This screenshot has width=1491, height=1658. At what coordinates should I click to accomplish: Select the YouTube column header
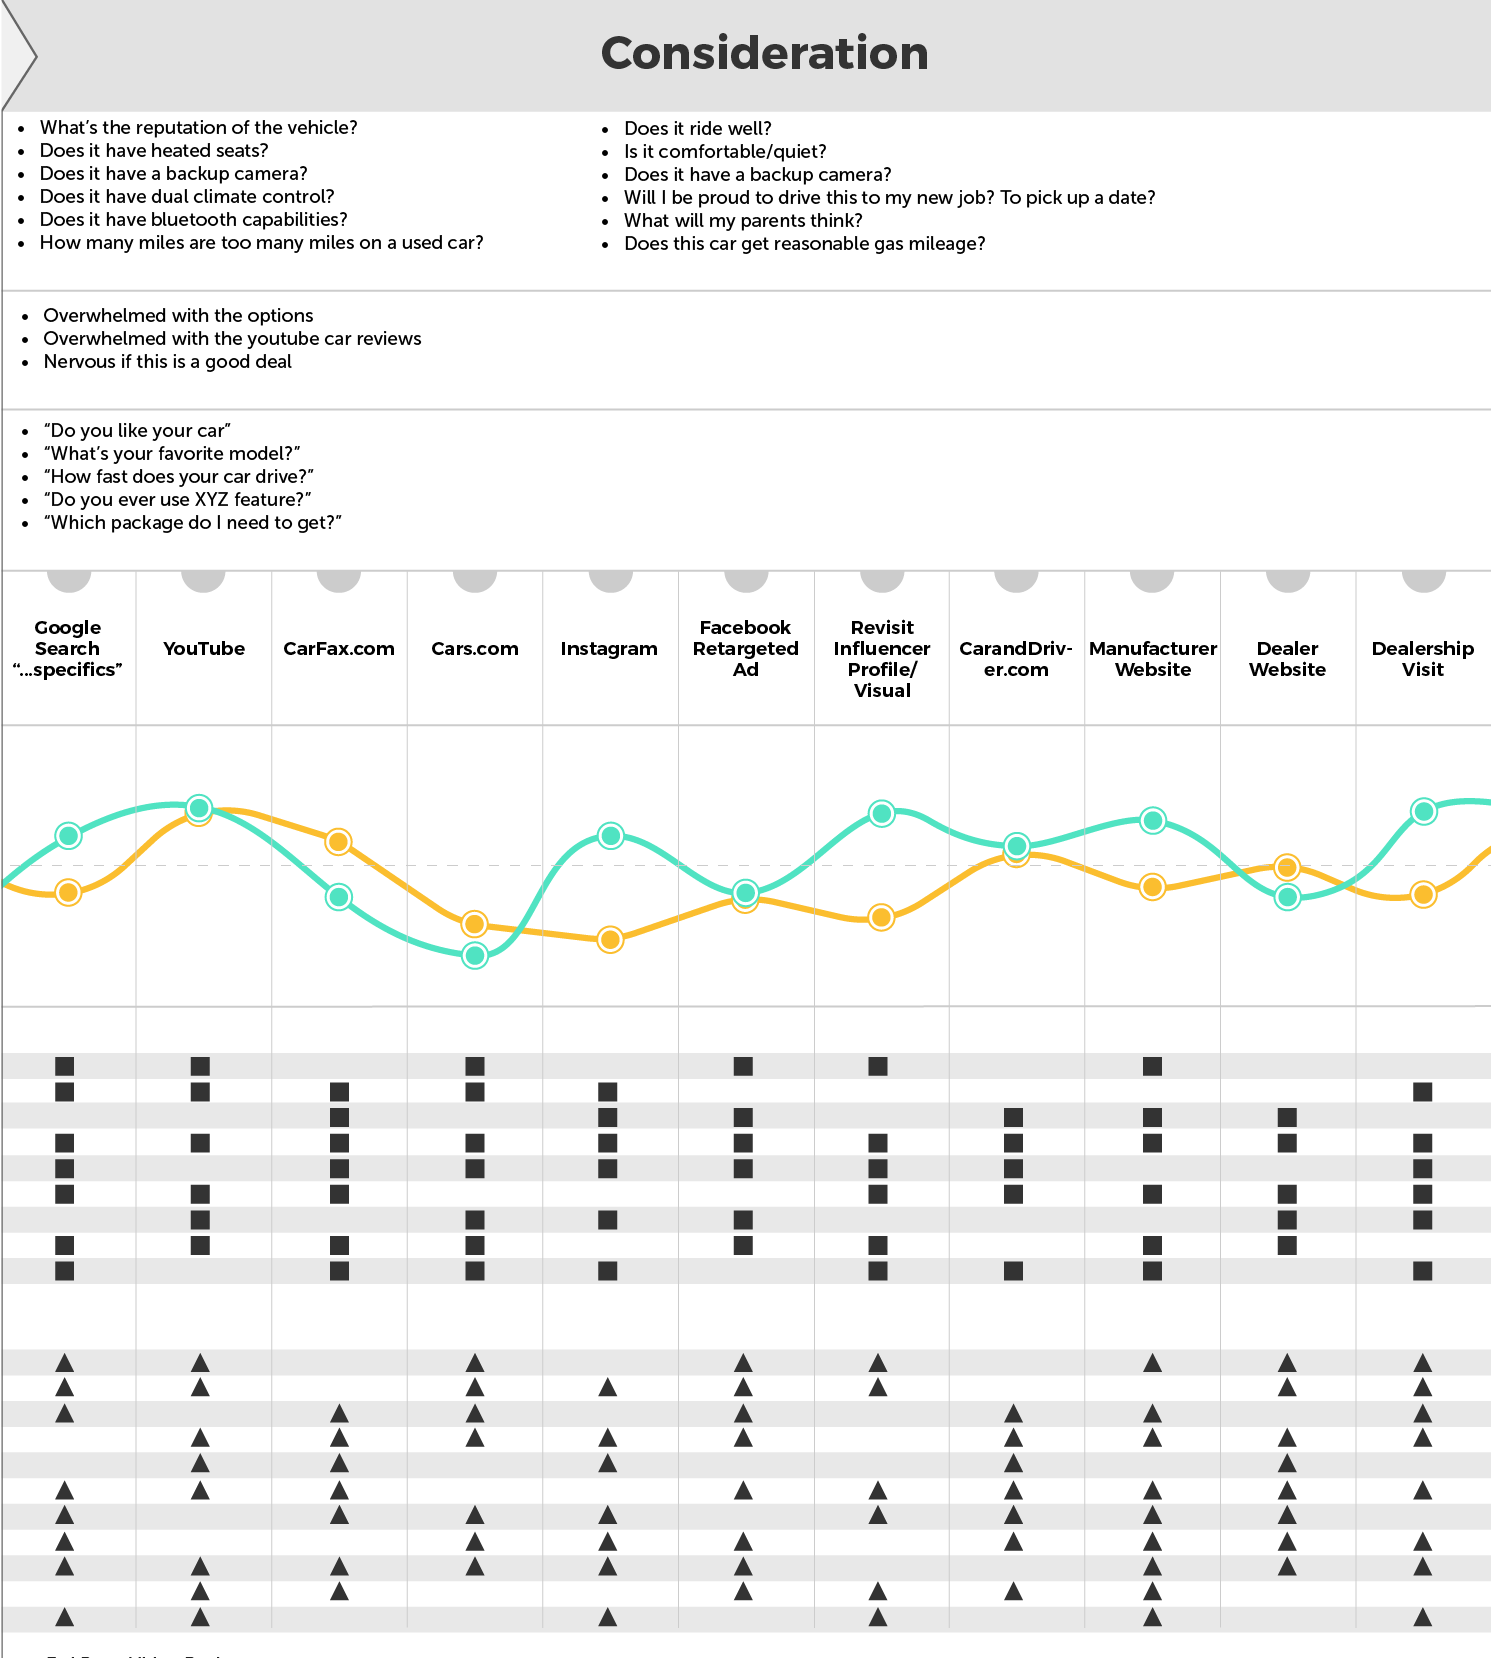pos(204,649)
